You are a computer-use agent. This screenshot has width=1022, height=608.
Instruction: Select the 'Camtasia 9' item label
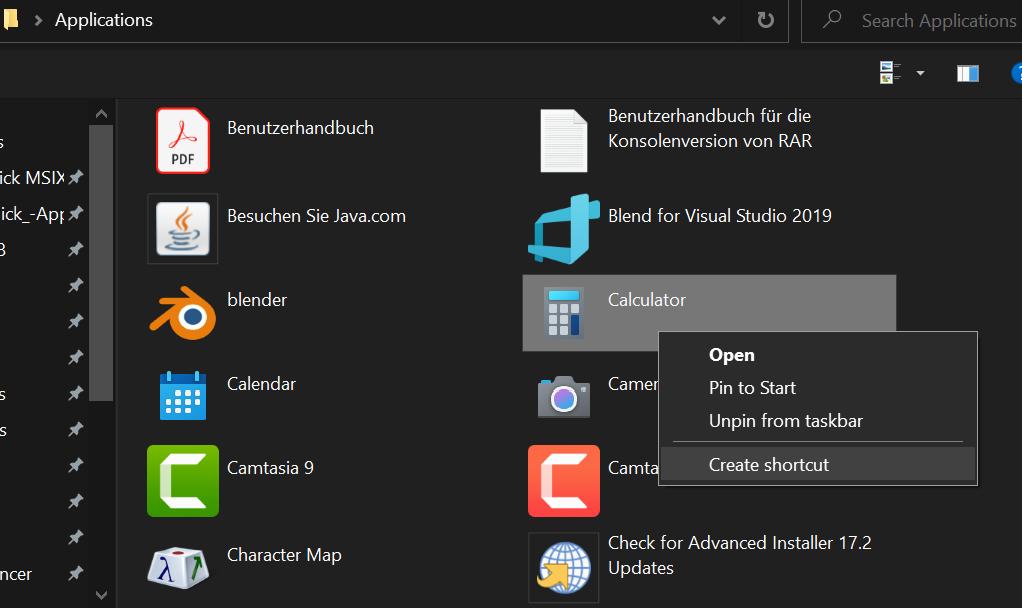(x=270, y=468)
